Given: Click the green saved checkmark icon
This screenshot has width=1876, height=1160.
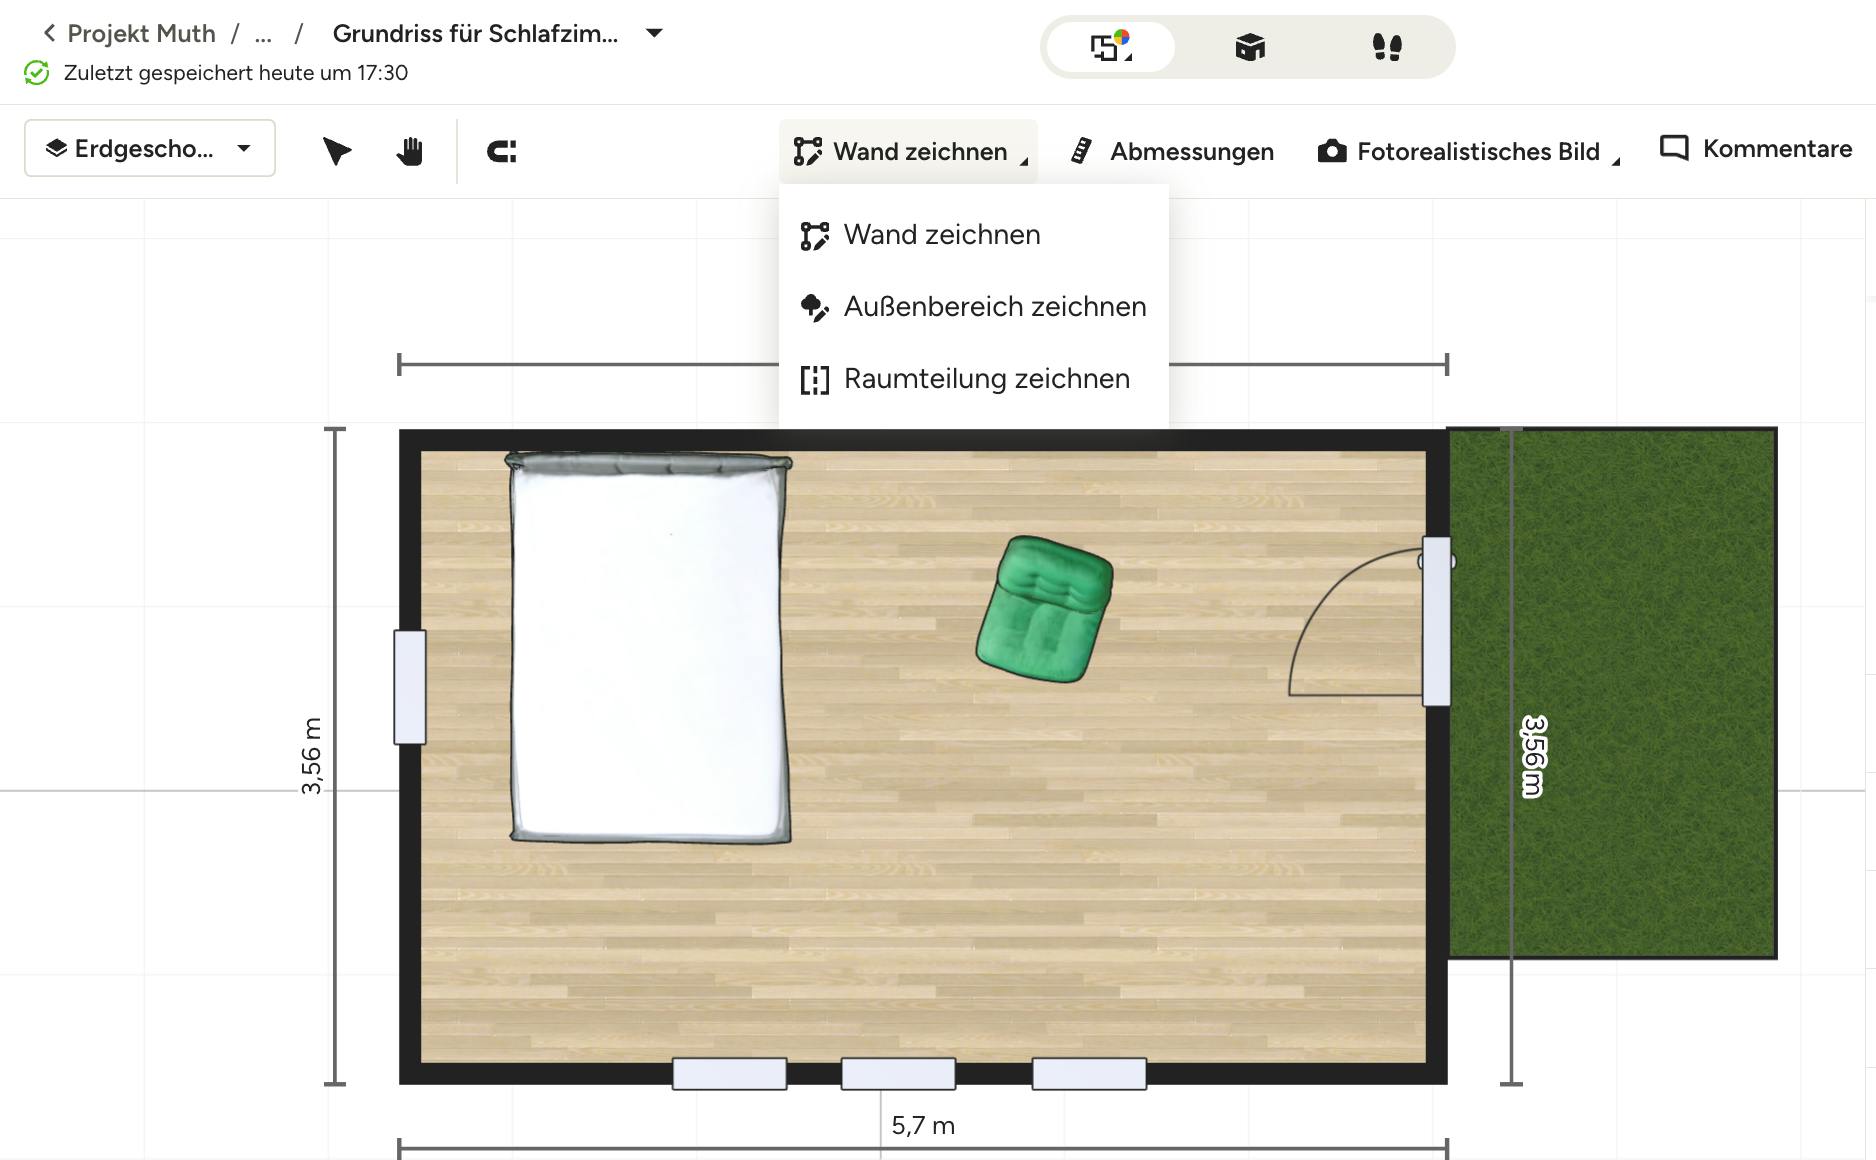Looking at the screenshot, I should [x=37, y=73].
